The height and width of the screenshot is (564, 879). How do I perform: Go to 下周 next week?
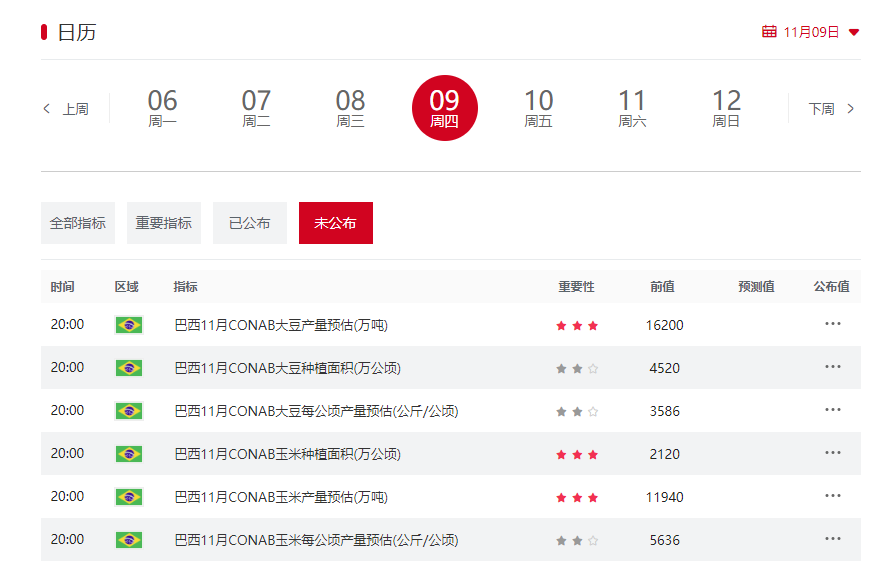coord(821,109)
